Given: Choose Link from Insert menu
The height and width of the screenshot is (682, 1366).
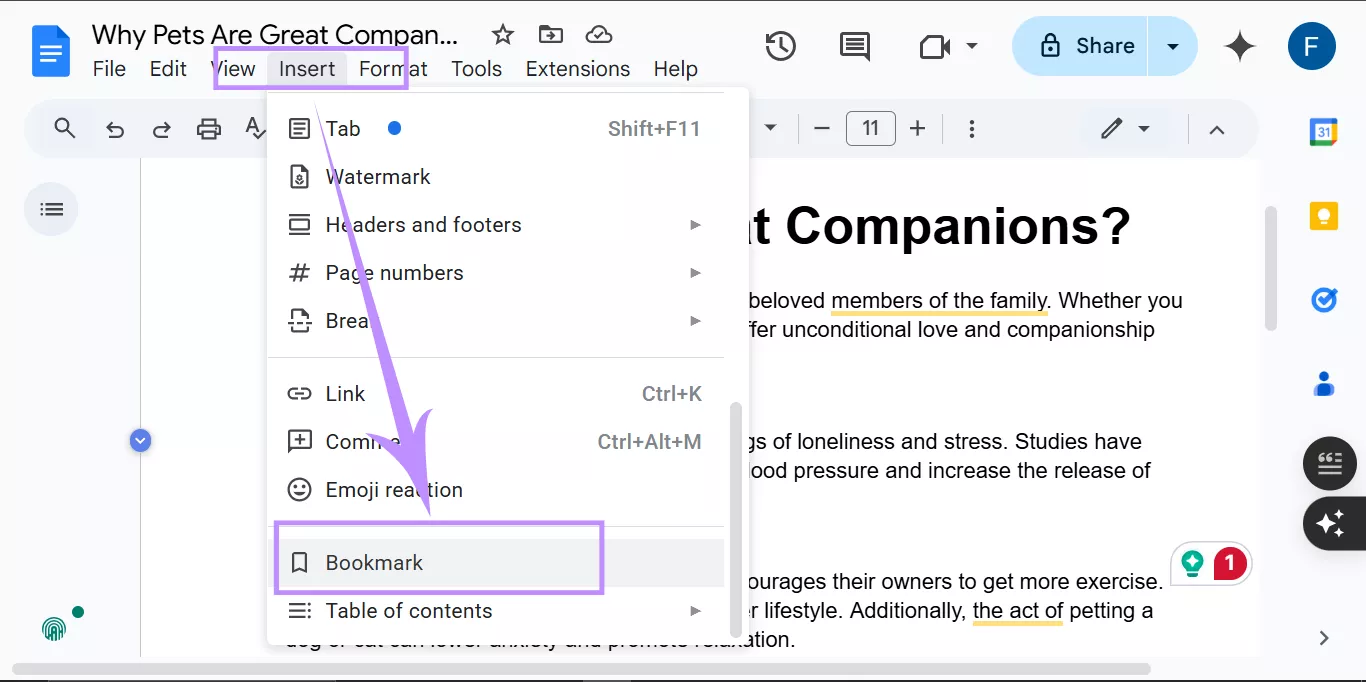Looking at the screenshot, I should tap(496, 394).
